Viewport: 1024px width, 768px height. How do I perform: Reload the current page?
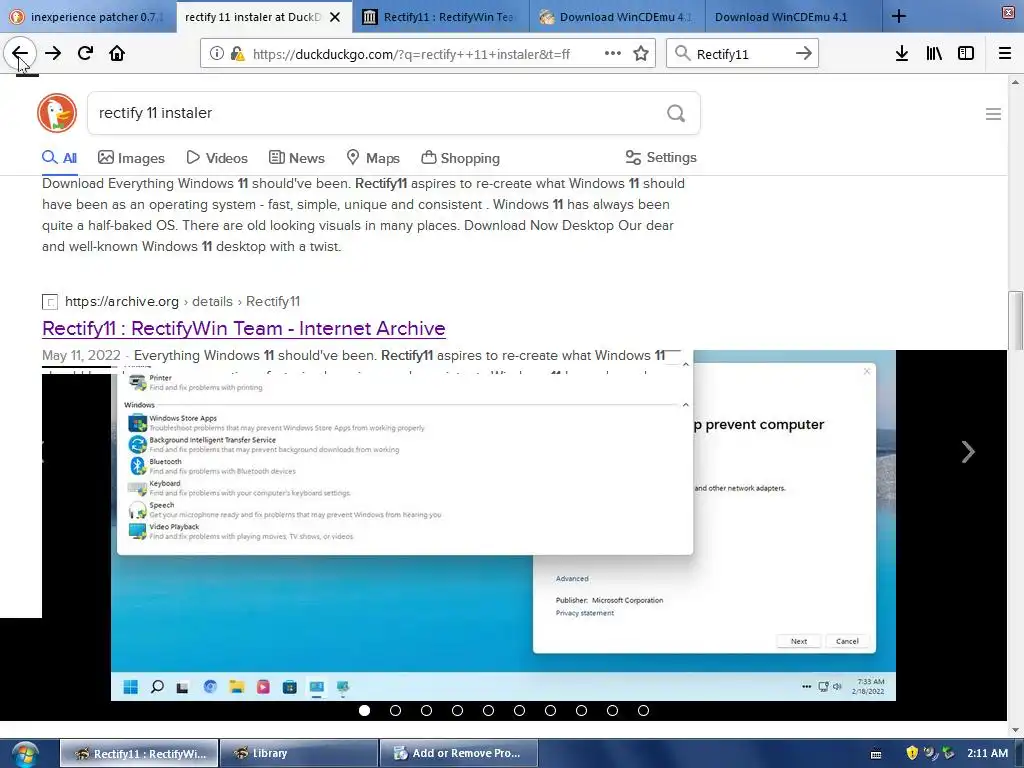click(x=85, y=54)
